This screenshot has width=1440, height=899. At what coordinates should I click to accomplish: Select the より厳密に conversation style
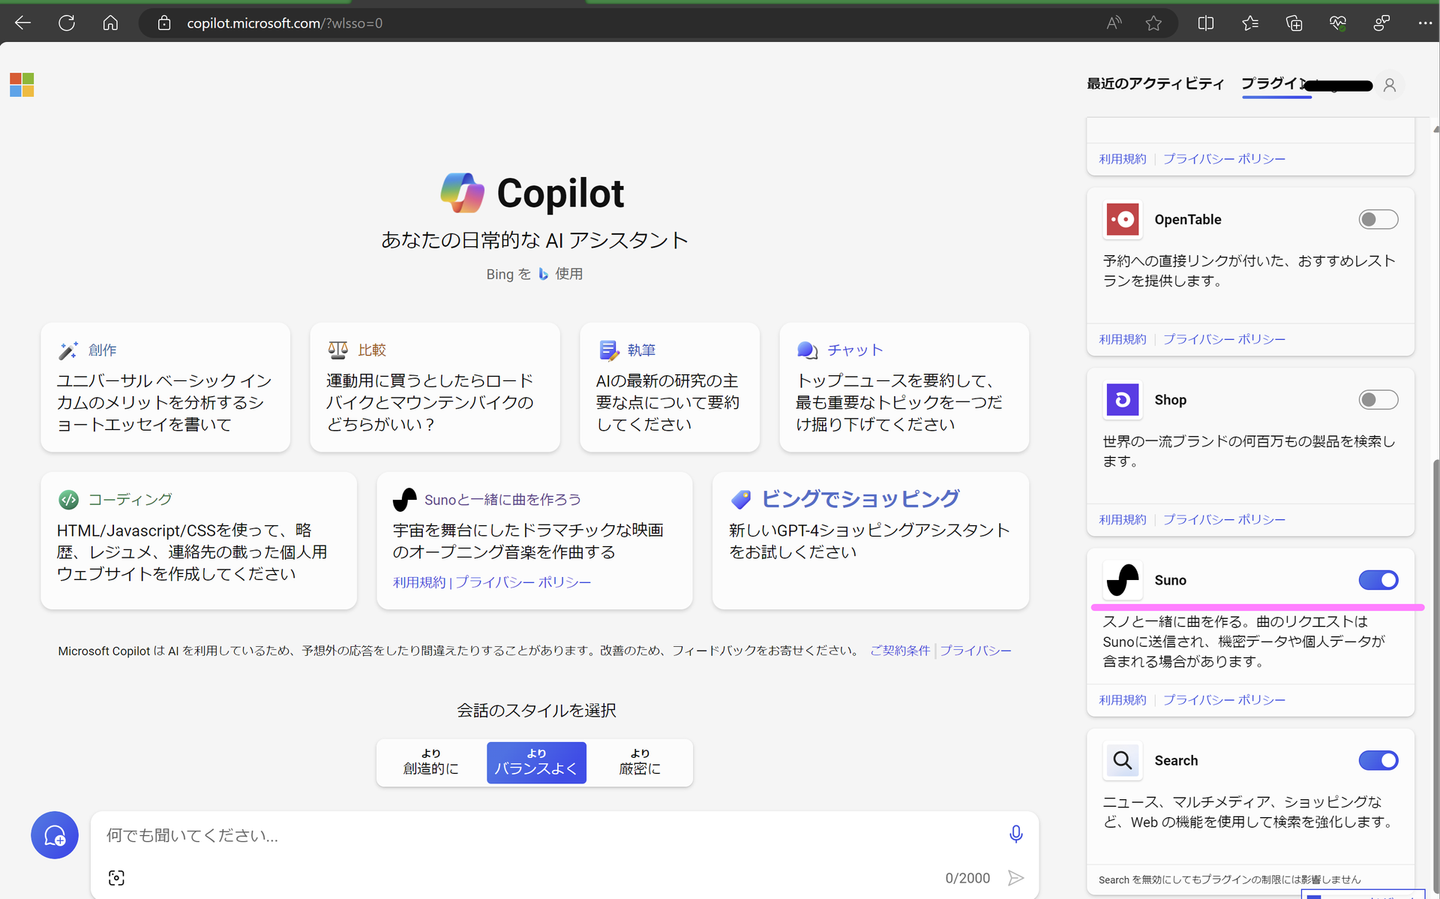click(x=640, y=762)
